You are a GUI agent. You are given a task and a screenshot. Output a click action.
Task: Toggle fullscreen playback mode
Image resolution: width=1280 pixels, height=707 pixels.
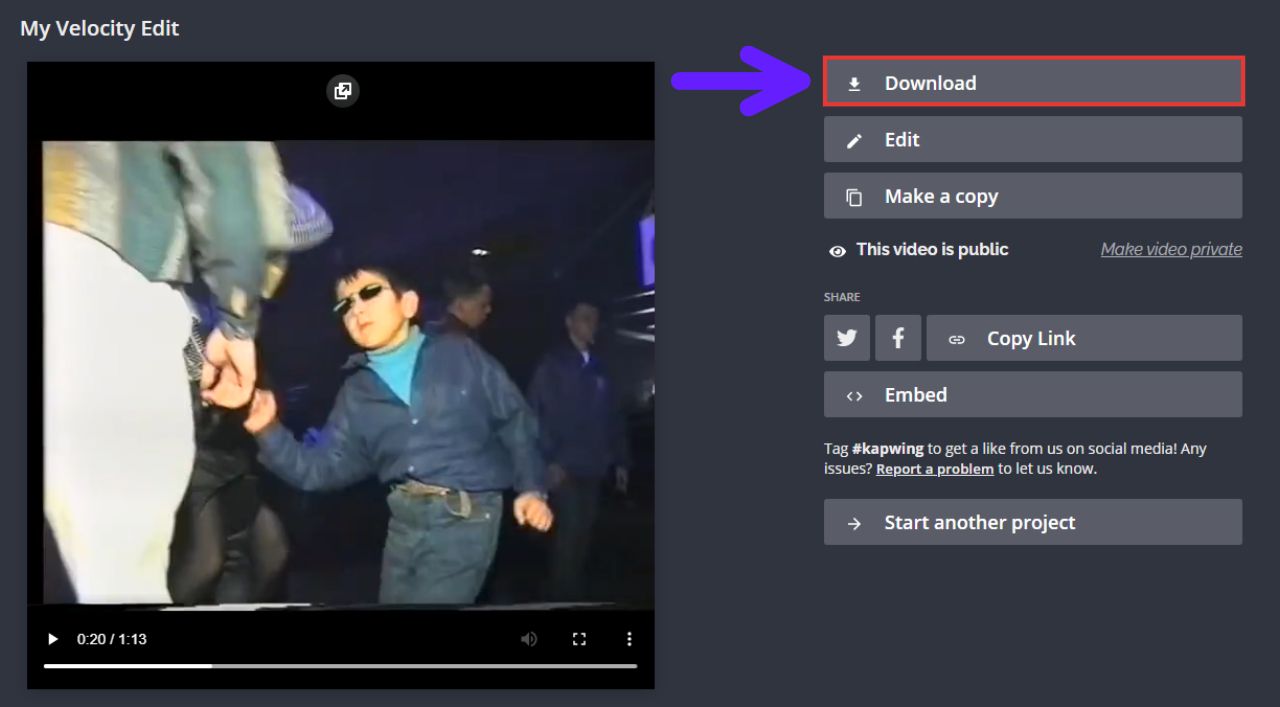[579, 638]
